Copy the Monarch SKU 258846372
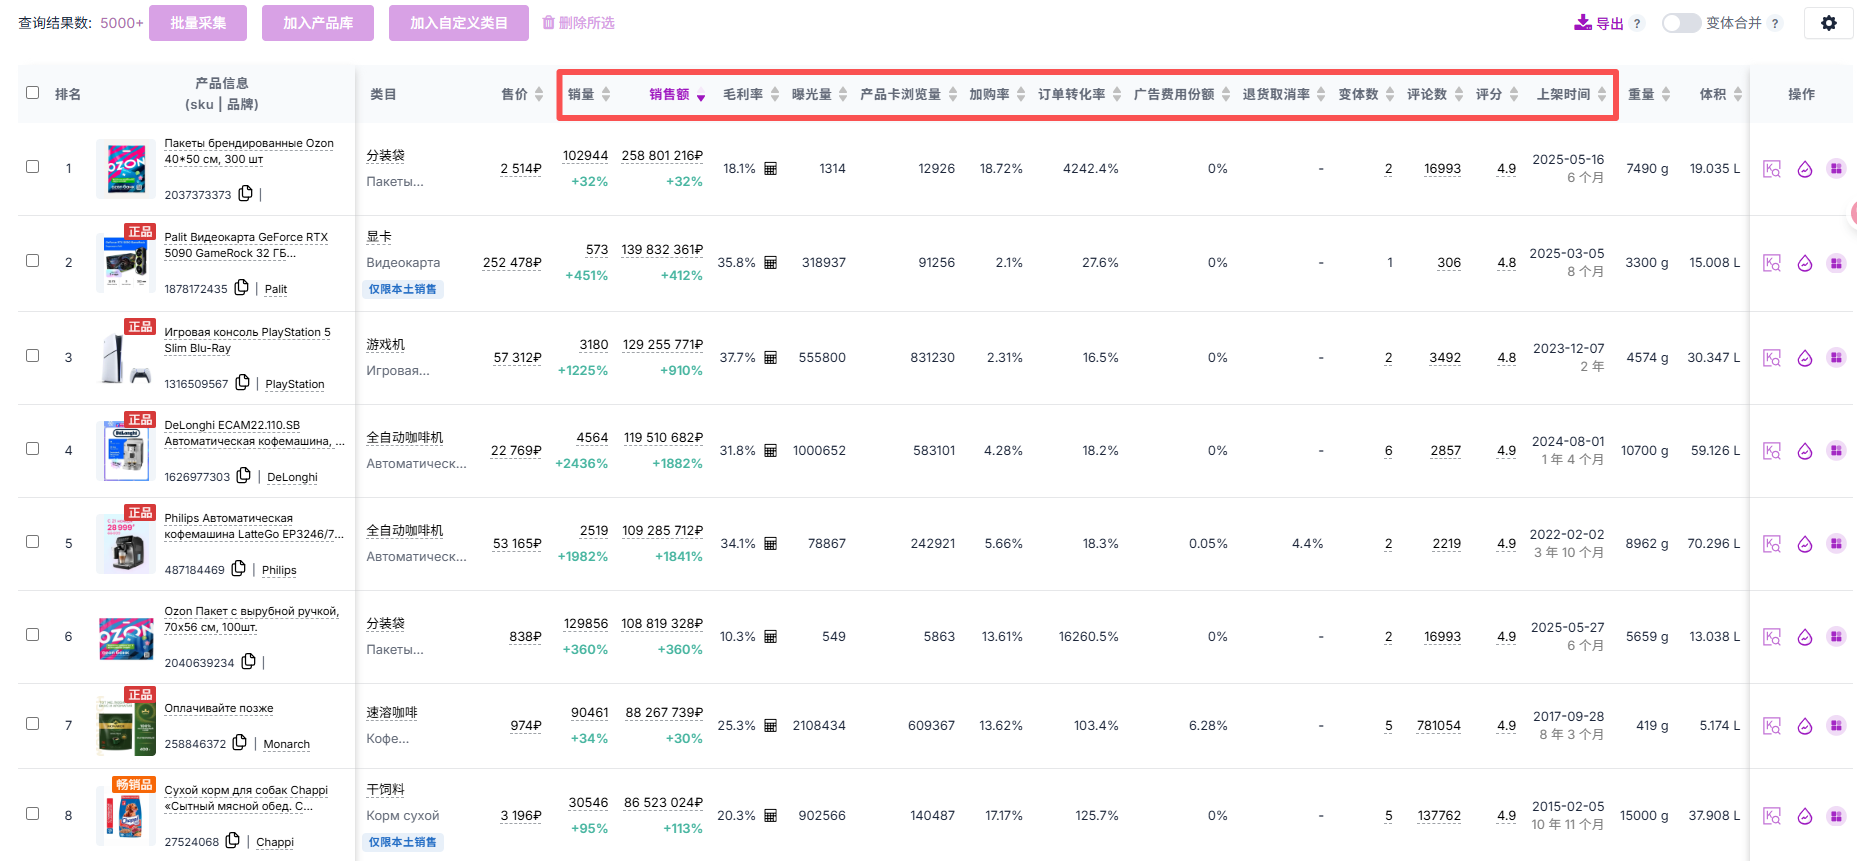This screenshot has width=1857, height=861. coord(239,743)
